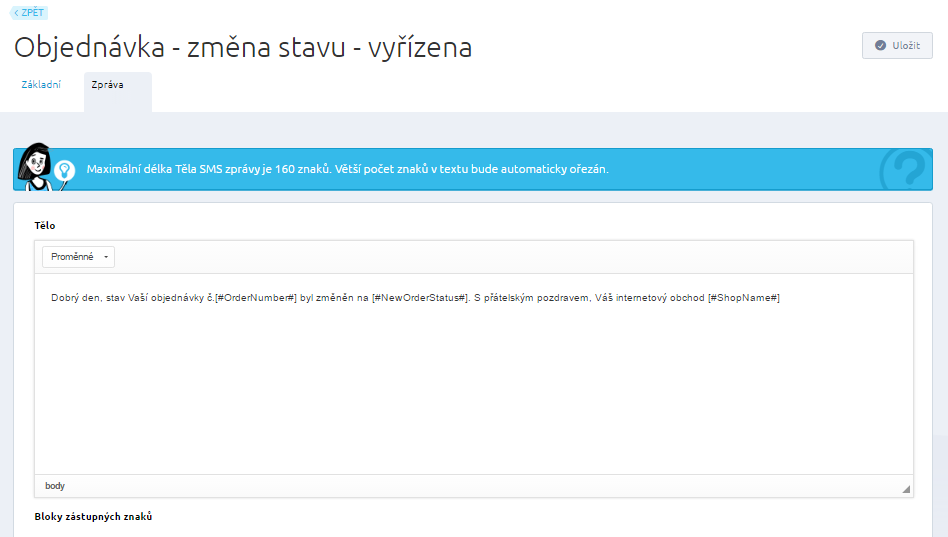Click the body element path in editor footer
This screenshot has width=948, height=537.
coord(54,486)
